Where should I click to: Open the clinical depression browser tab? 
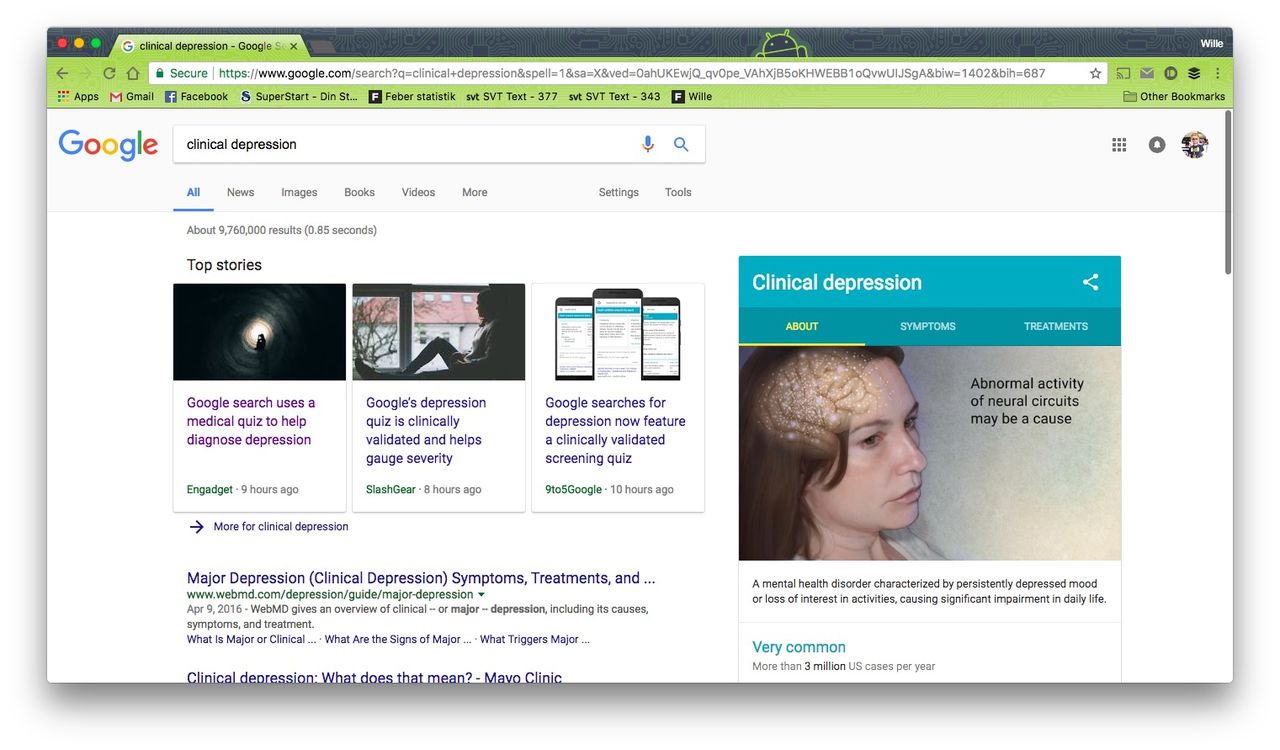(x=211, y=46)
